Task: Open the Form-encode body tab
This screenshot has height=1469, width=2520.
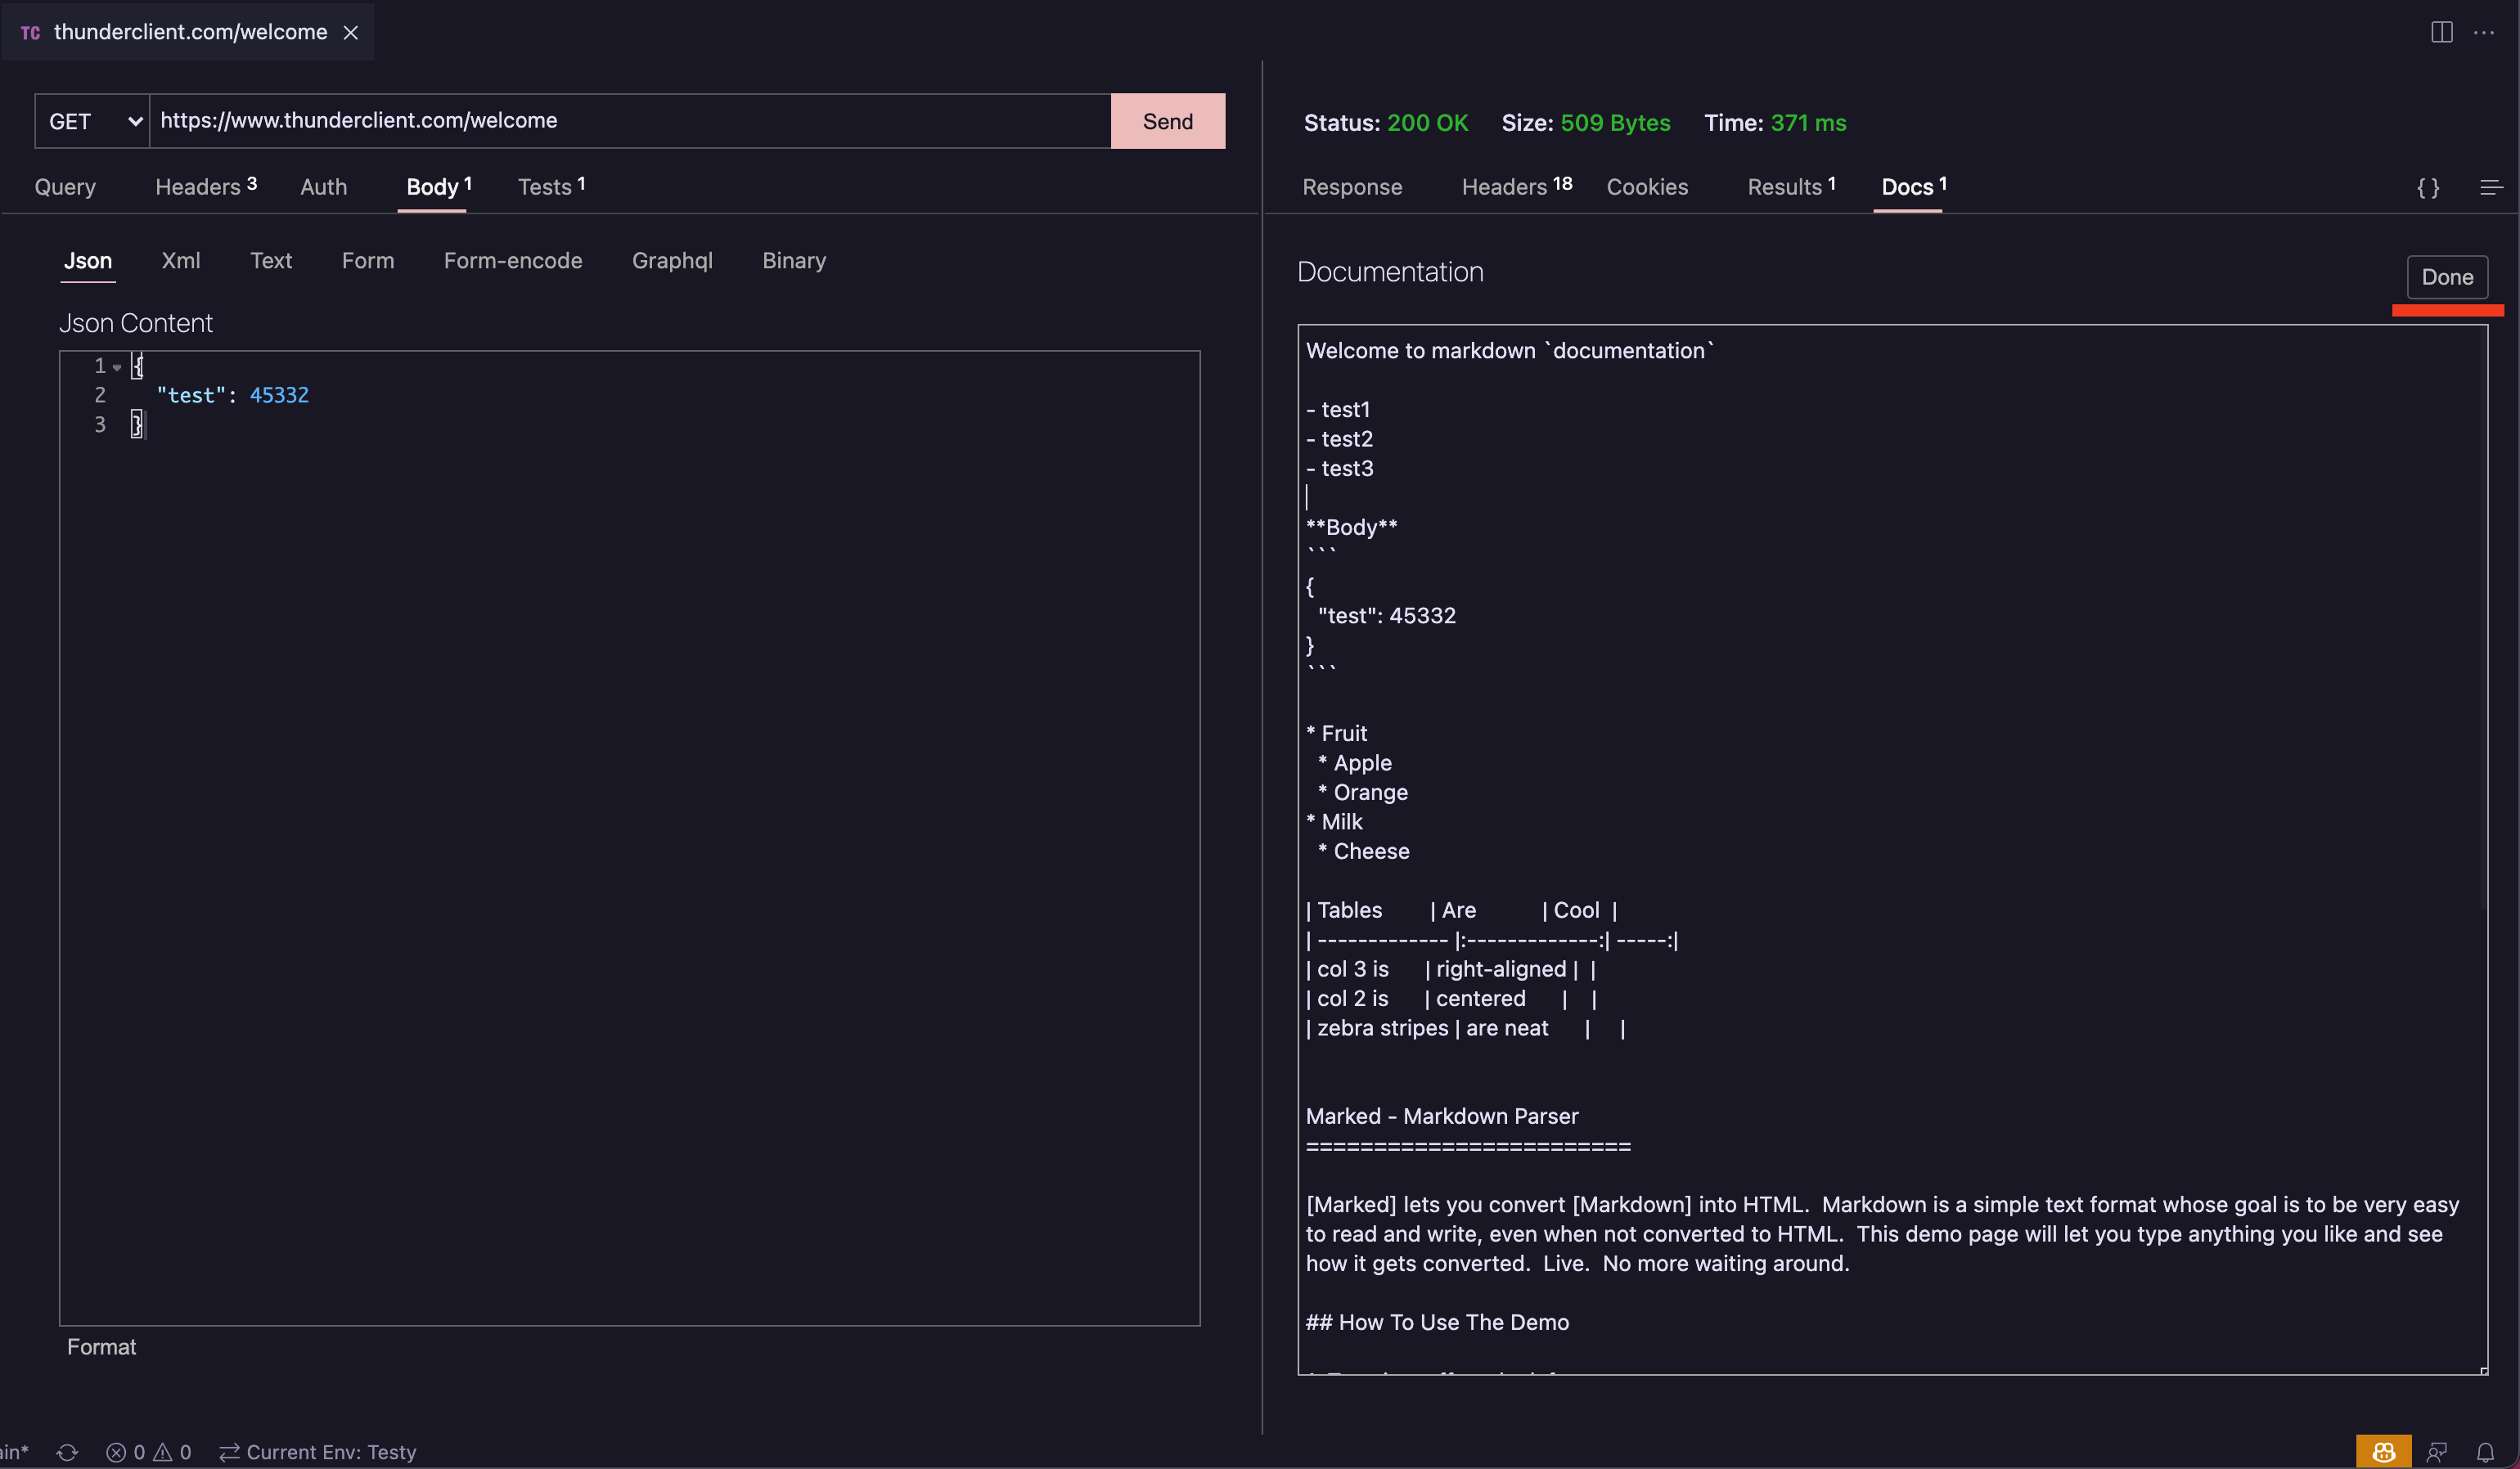Action: click(x=513, y=261)
